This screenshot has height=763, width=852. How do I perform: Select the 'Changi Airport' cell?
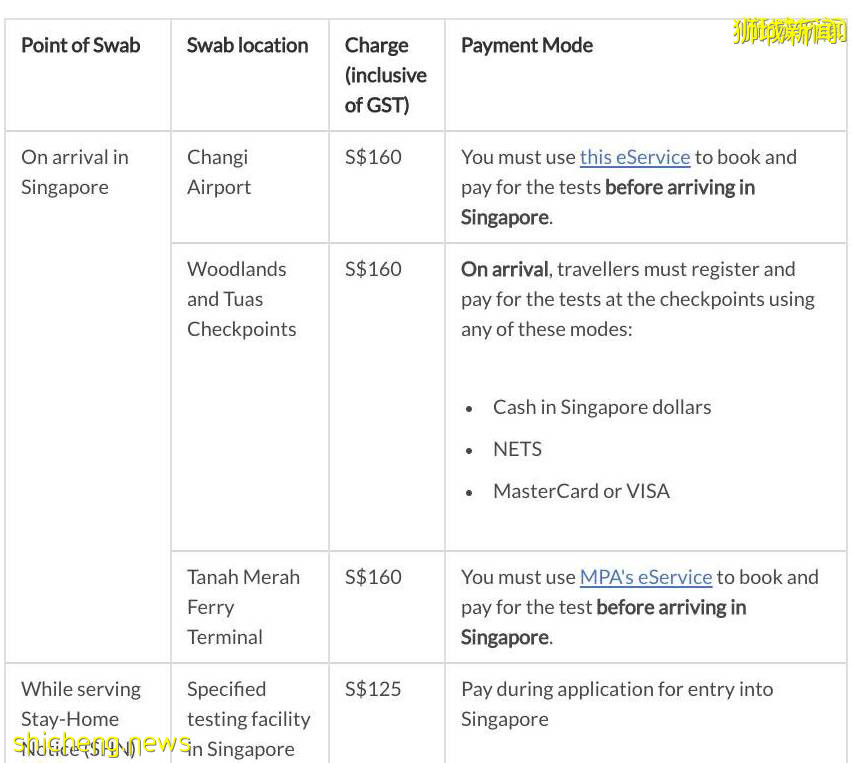(x=219, y=172)
